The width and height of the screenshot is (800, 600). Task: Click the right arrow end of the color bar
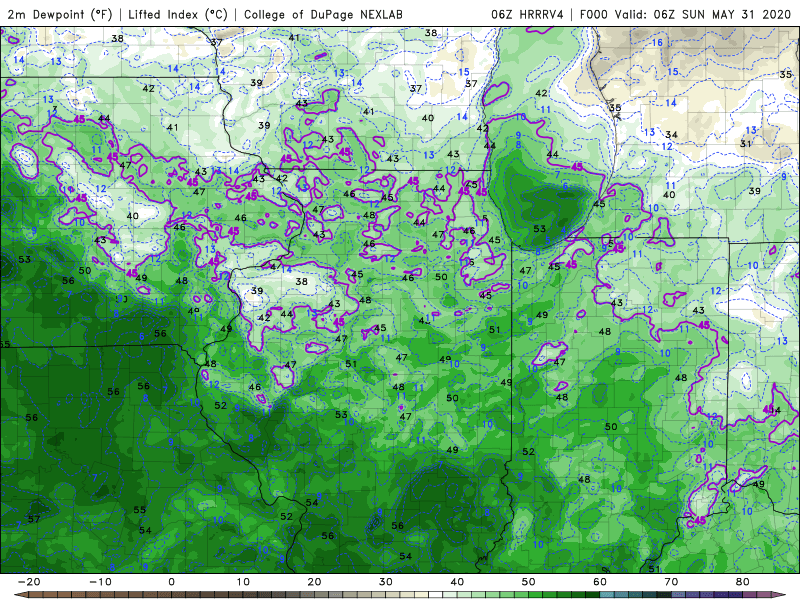click(x=780, y=595)
